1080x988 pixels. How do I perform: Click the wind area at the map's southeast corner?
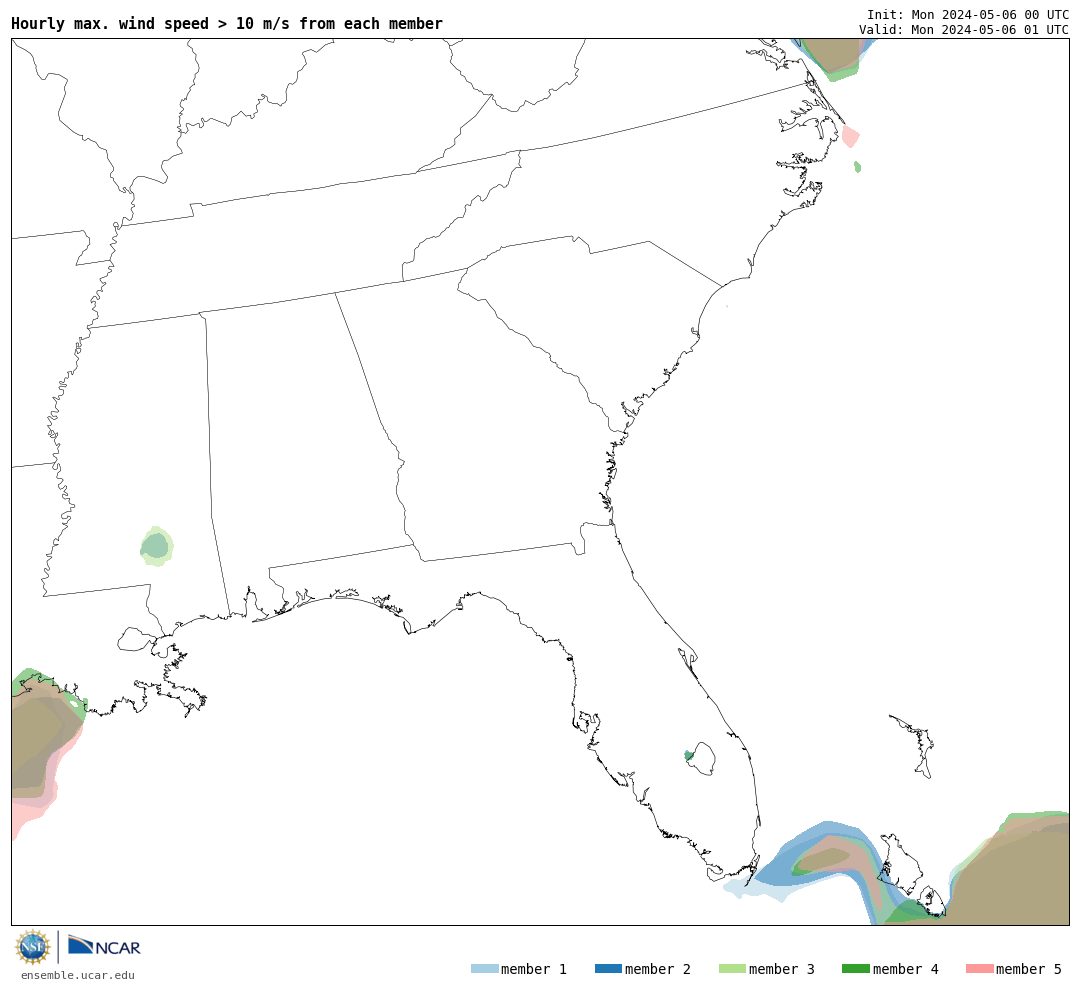(x=1012, y=872)
